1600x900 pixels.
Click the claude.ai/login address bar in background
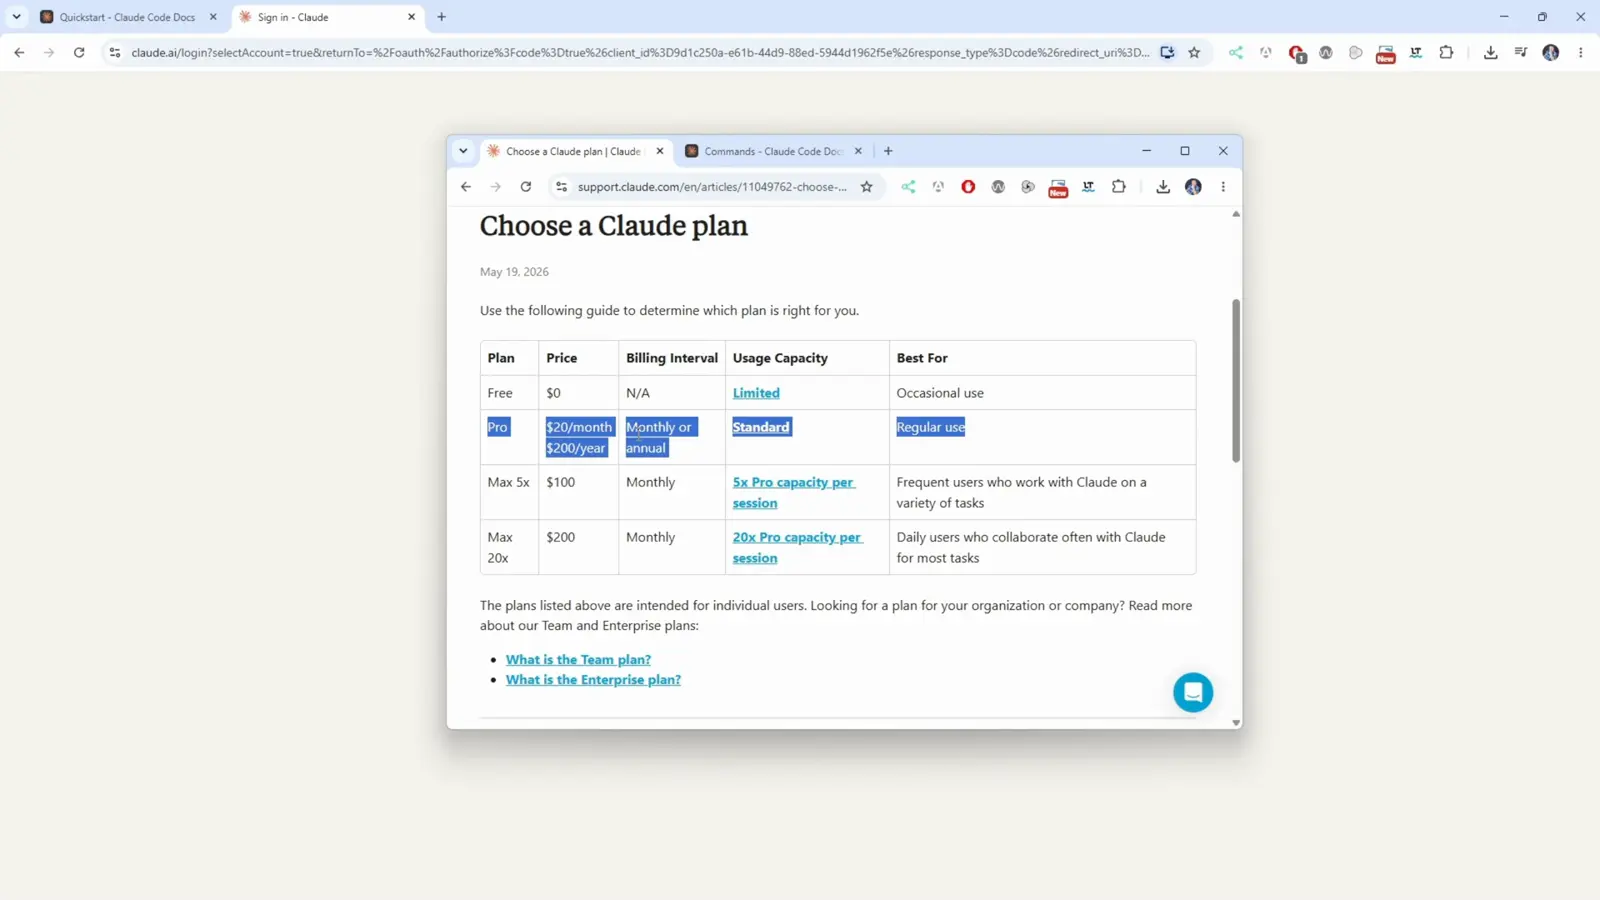[640, 53]
